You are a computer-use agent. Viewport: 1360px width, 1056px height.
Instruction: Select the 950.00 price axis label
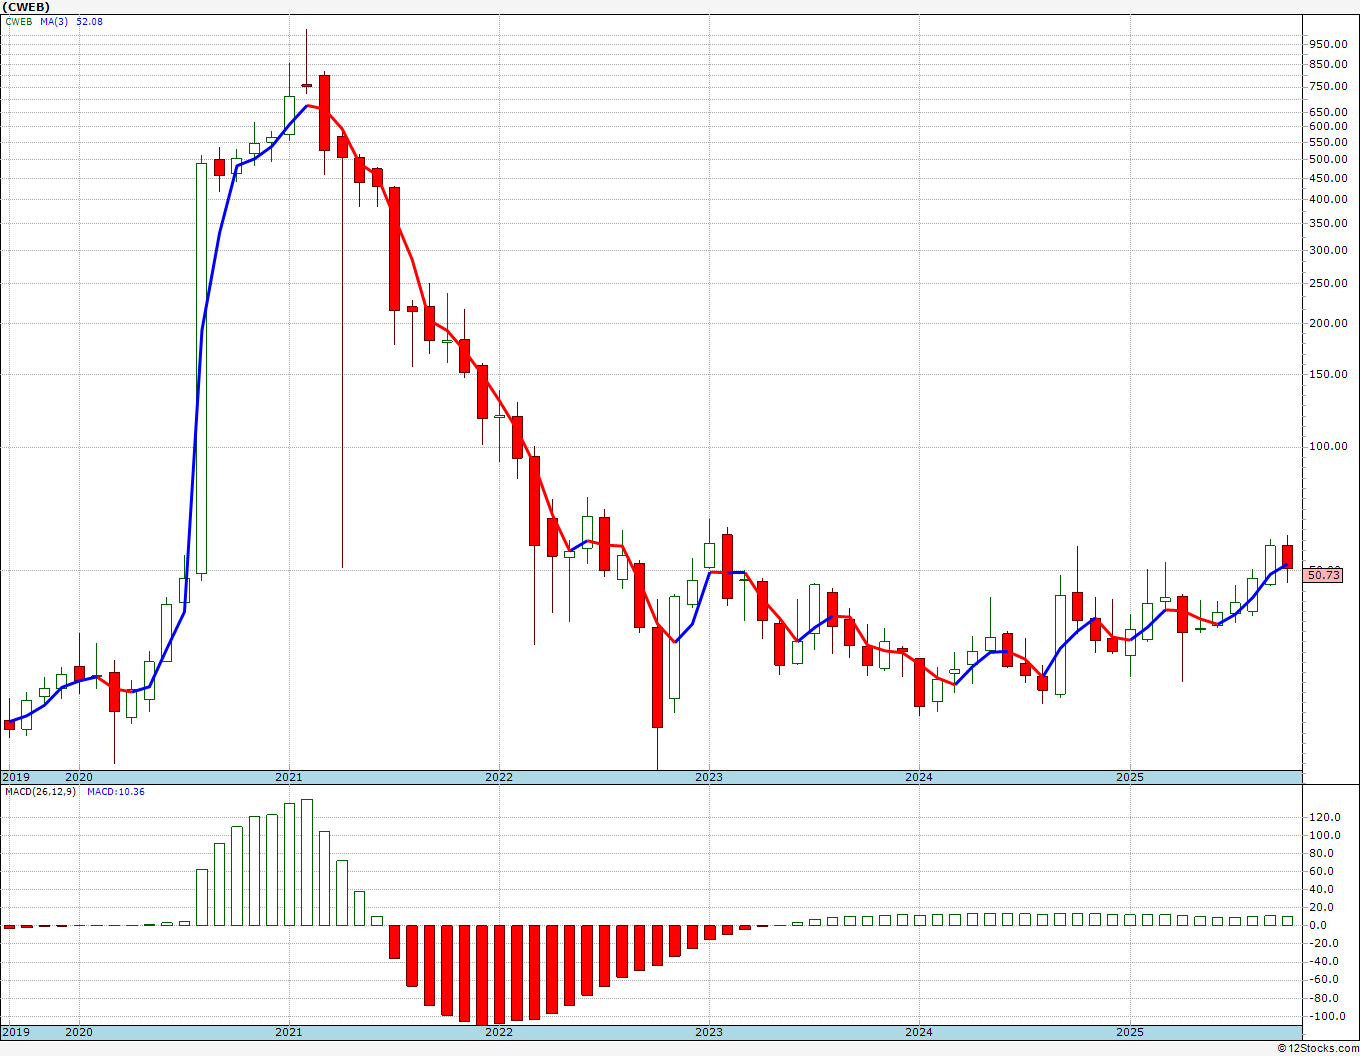coord(1328,44)
